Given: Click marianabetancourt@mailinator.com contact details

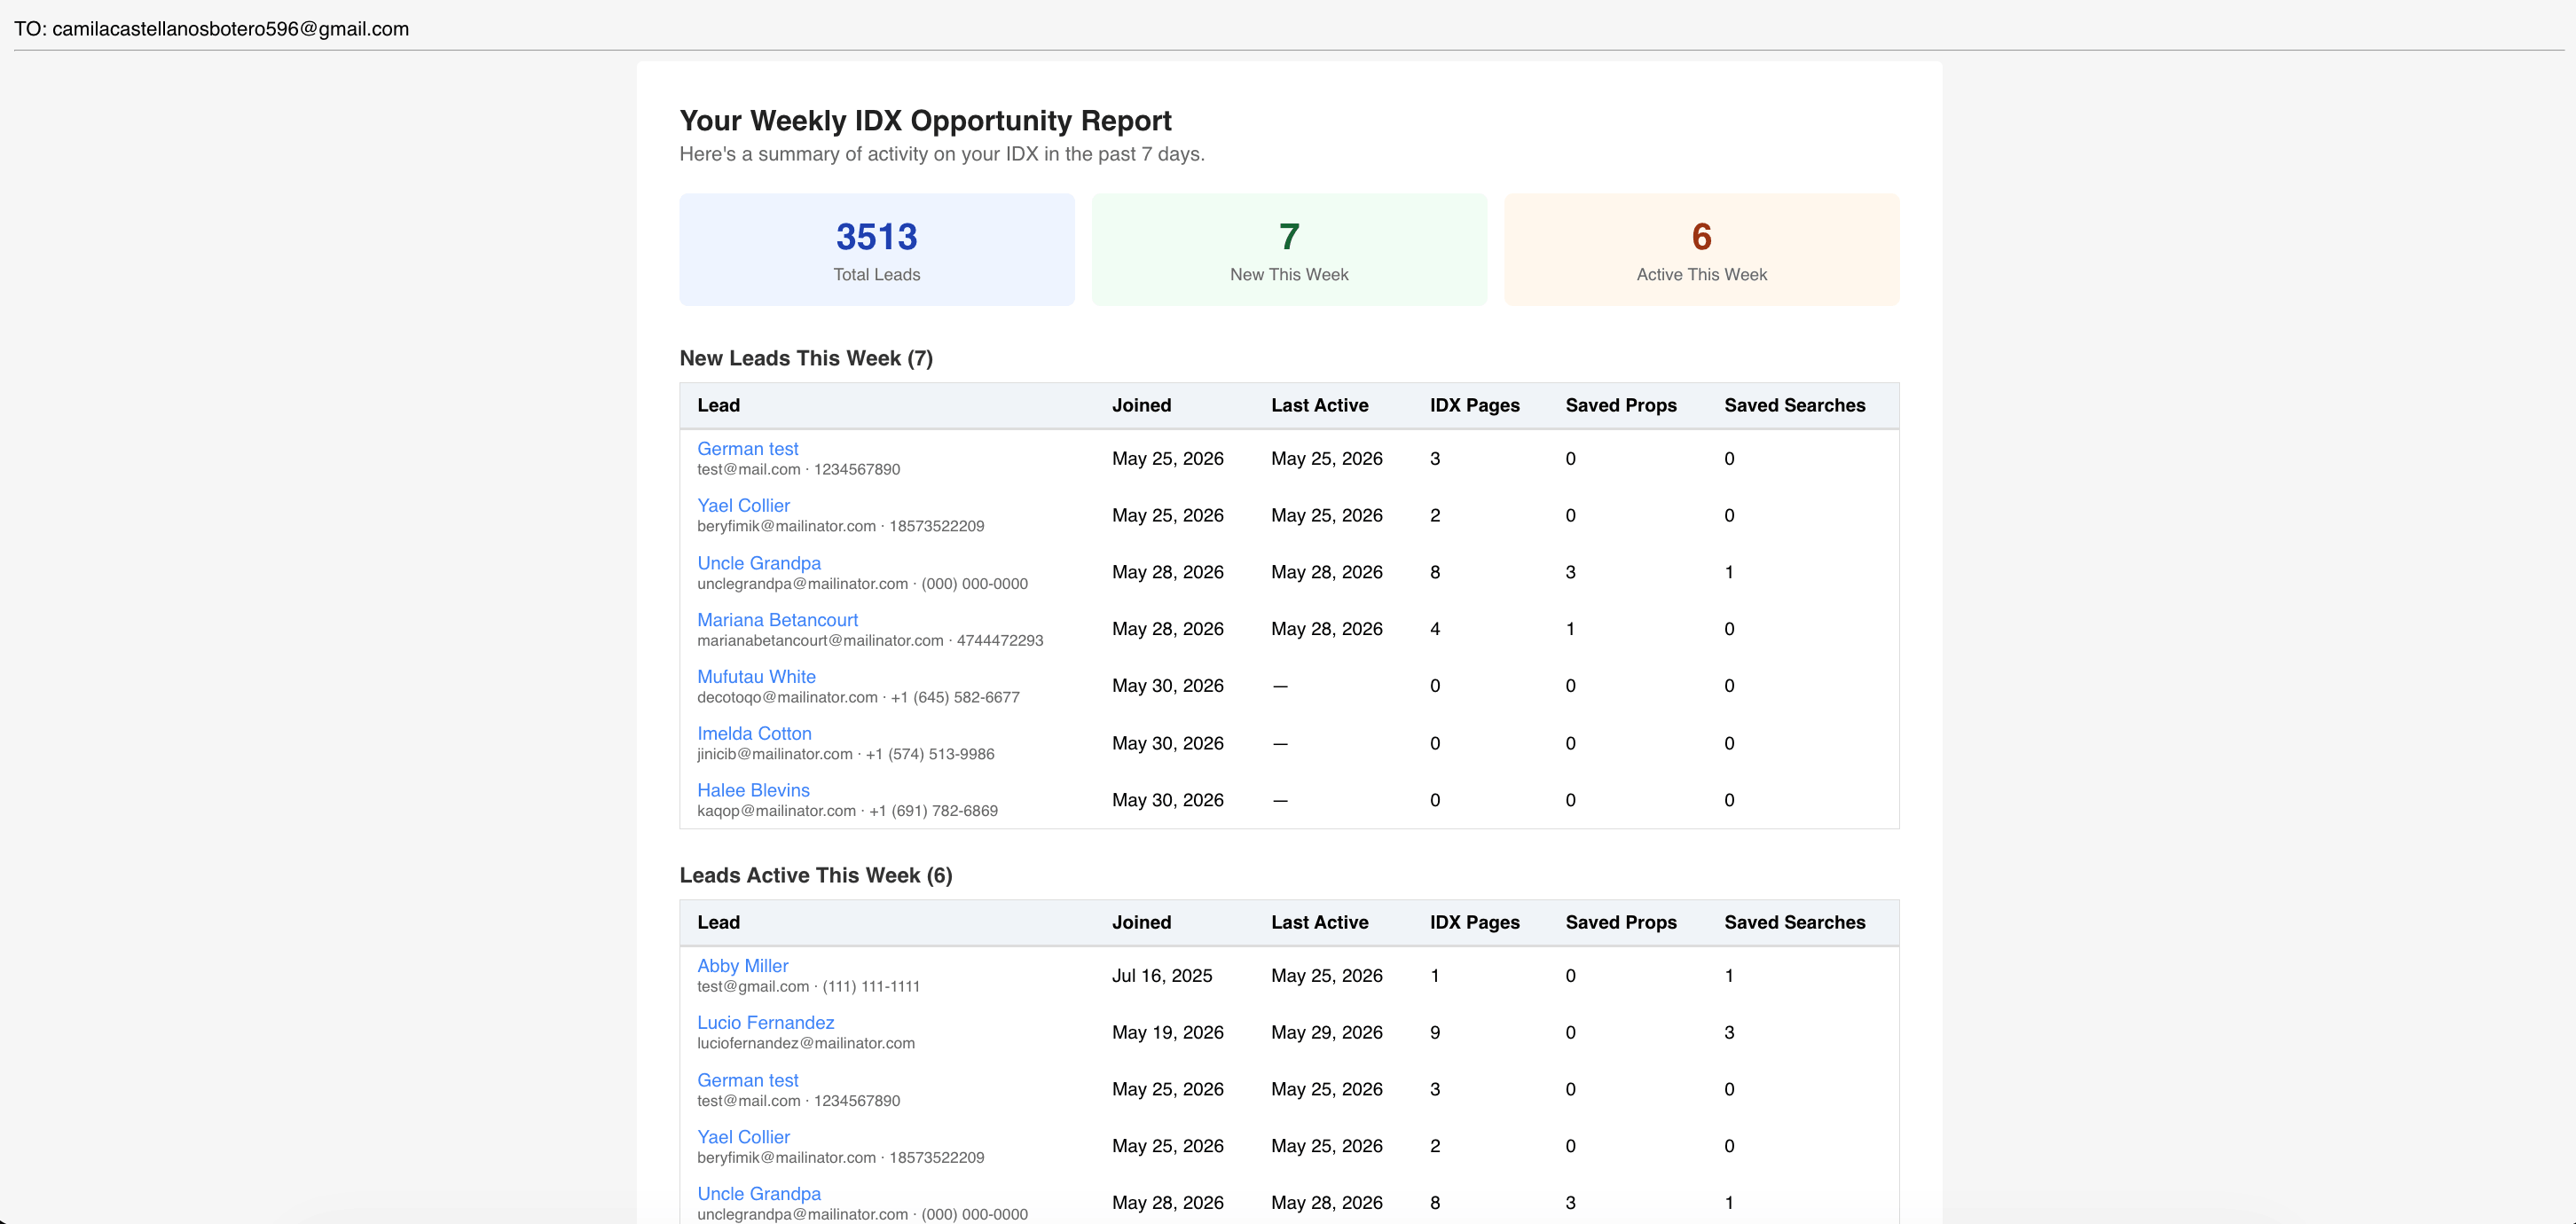Looking at the screenshot, I should 870,641.
